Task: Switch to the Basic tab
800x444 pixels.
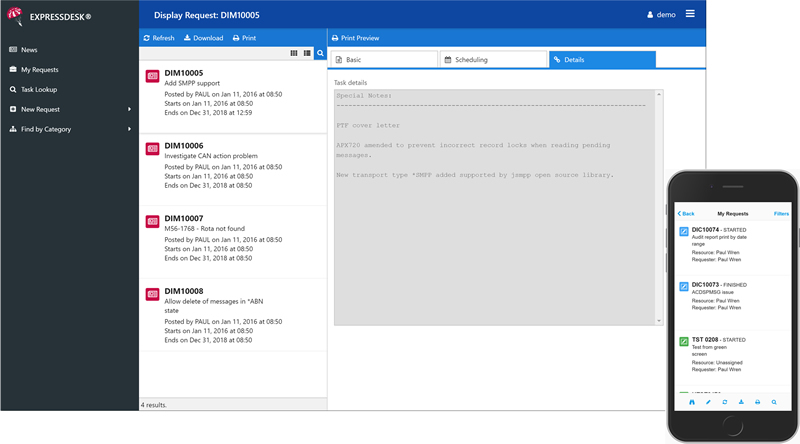Action: tap(384, 60)
